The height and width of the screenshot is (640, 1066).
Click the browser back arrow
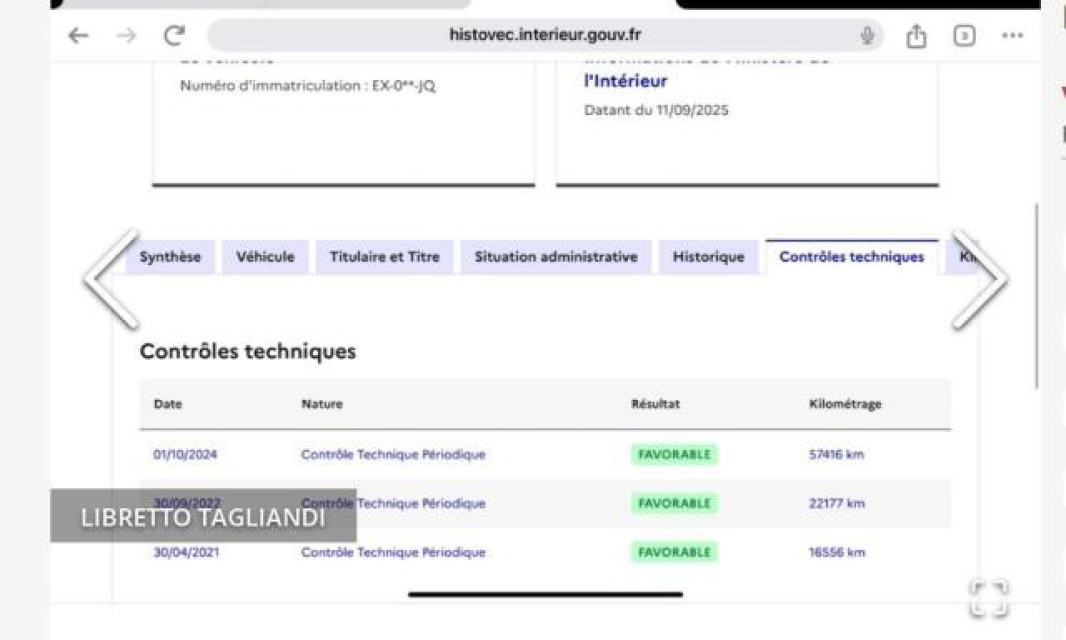point(76,35)
